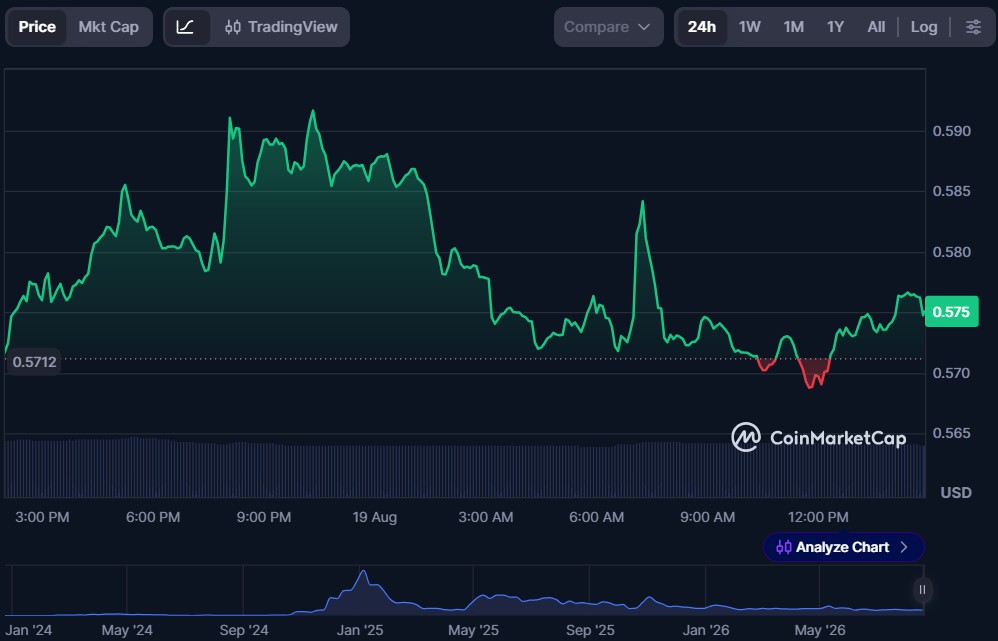Click the 12:00 PM time label

(x=818, y=517)
